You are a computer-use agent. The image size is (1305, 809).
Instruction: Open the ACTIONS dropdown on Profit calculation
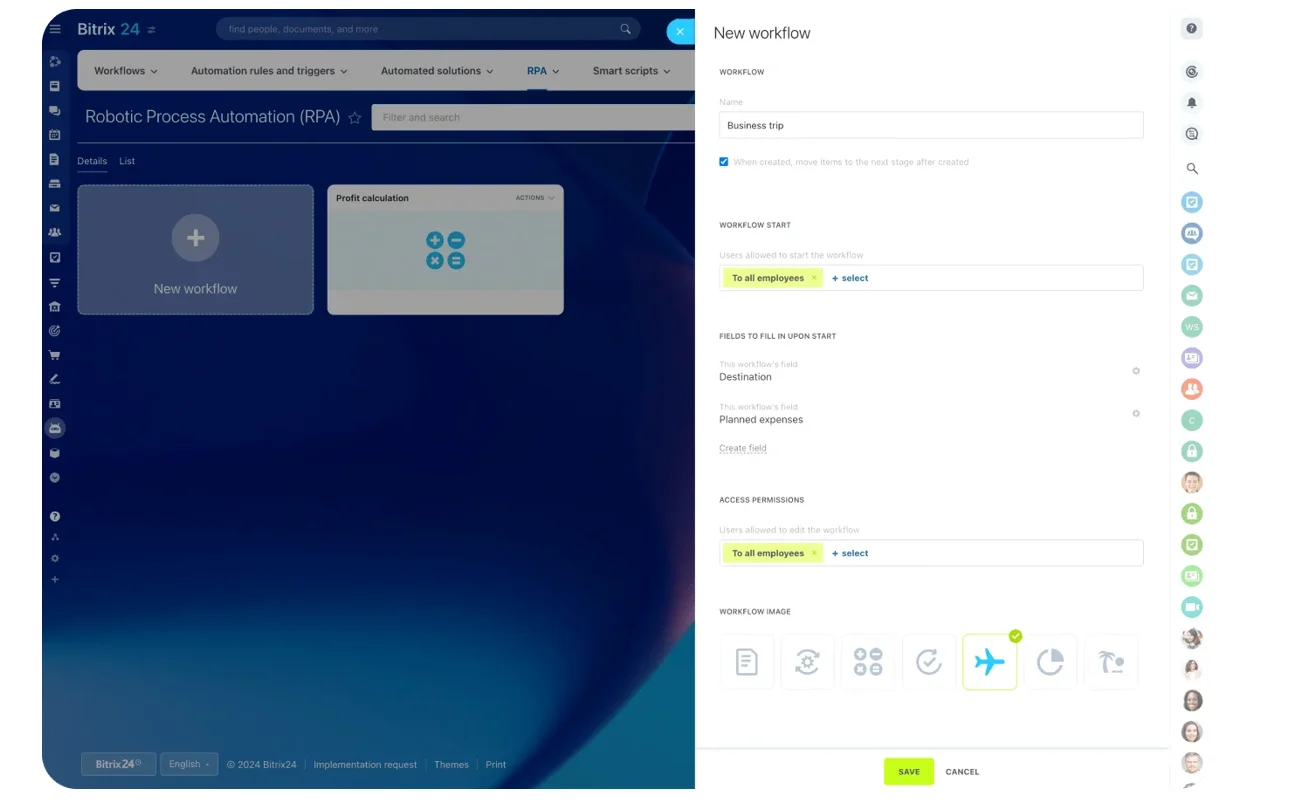[533, 197]
